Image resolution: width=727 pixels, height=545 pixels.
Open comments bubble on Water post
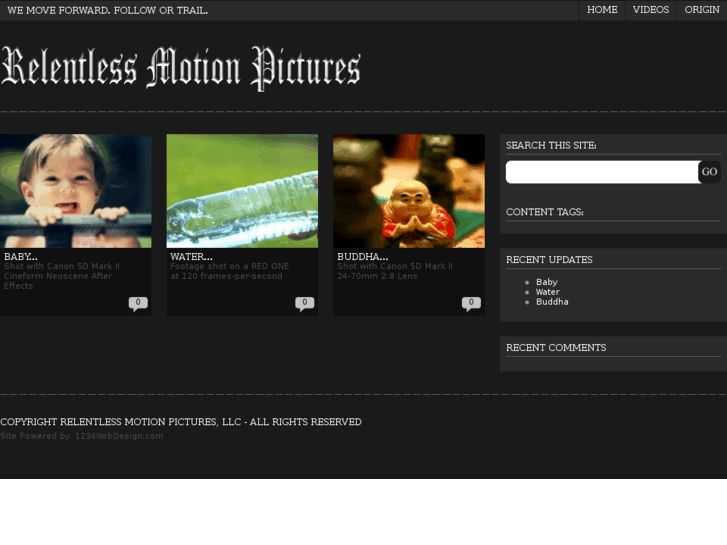coord(305,303)
